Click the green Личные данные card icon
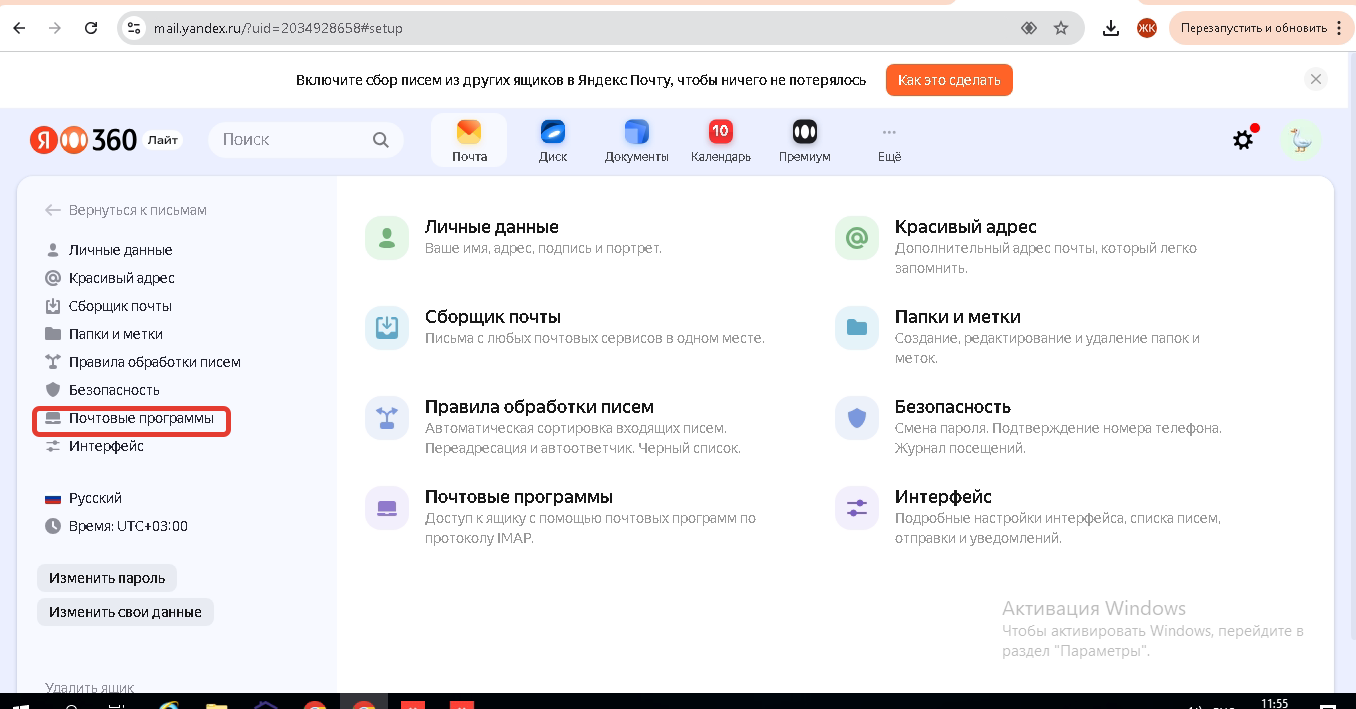 387,238
